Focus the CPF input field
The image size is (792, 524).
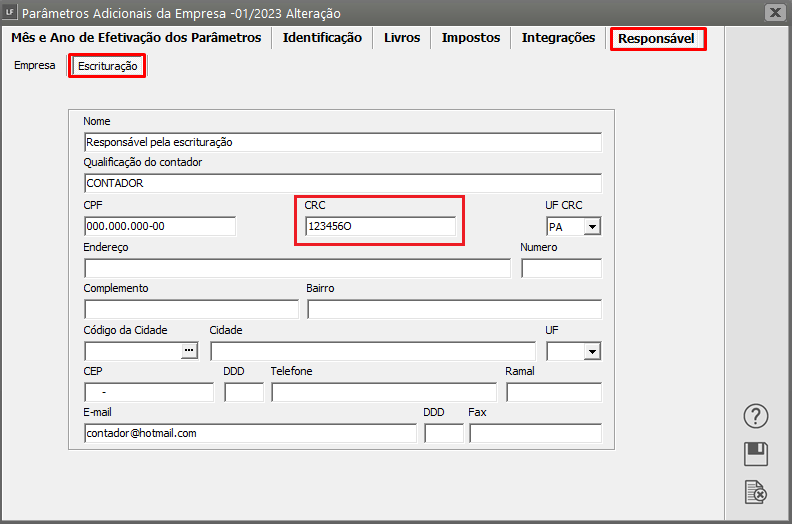(x=160, y=227)
